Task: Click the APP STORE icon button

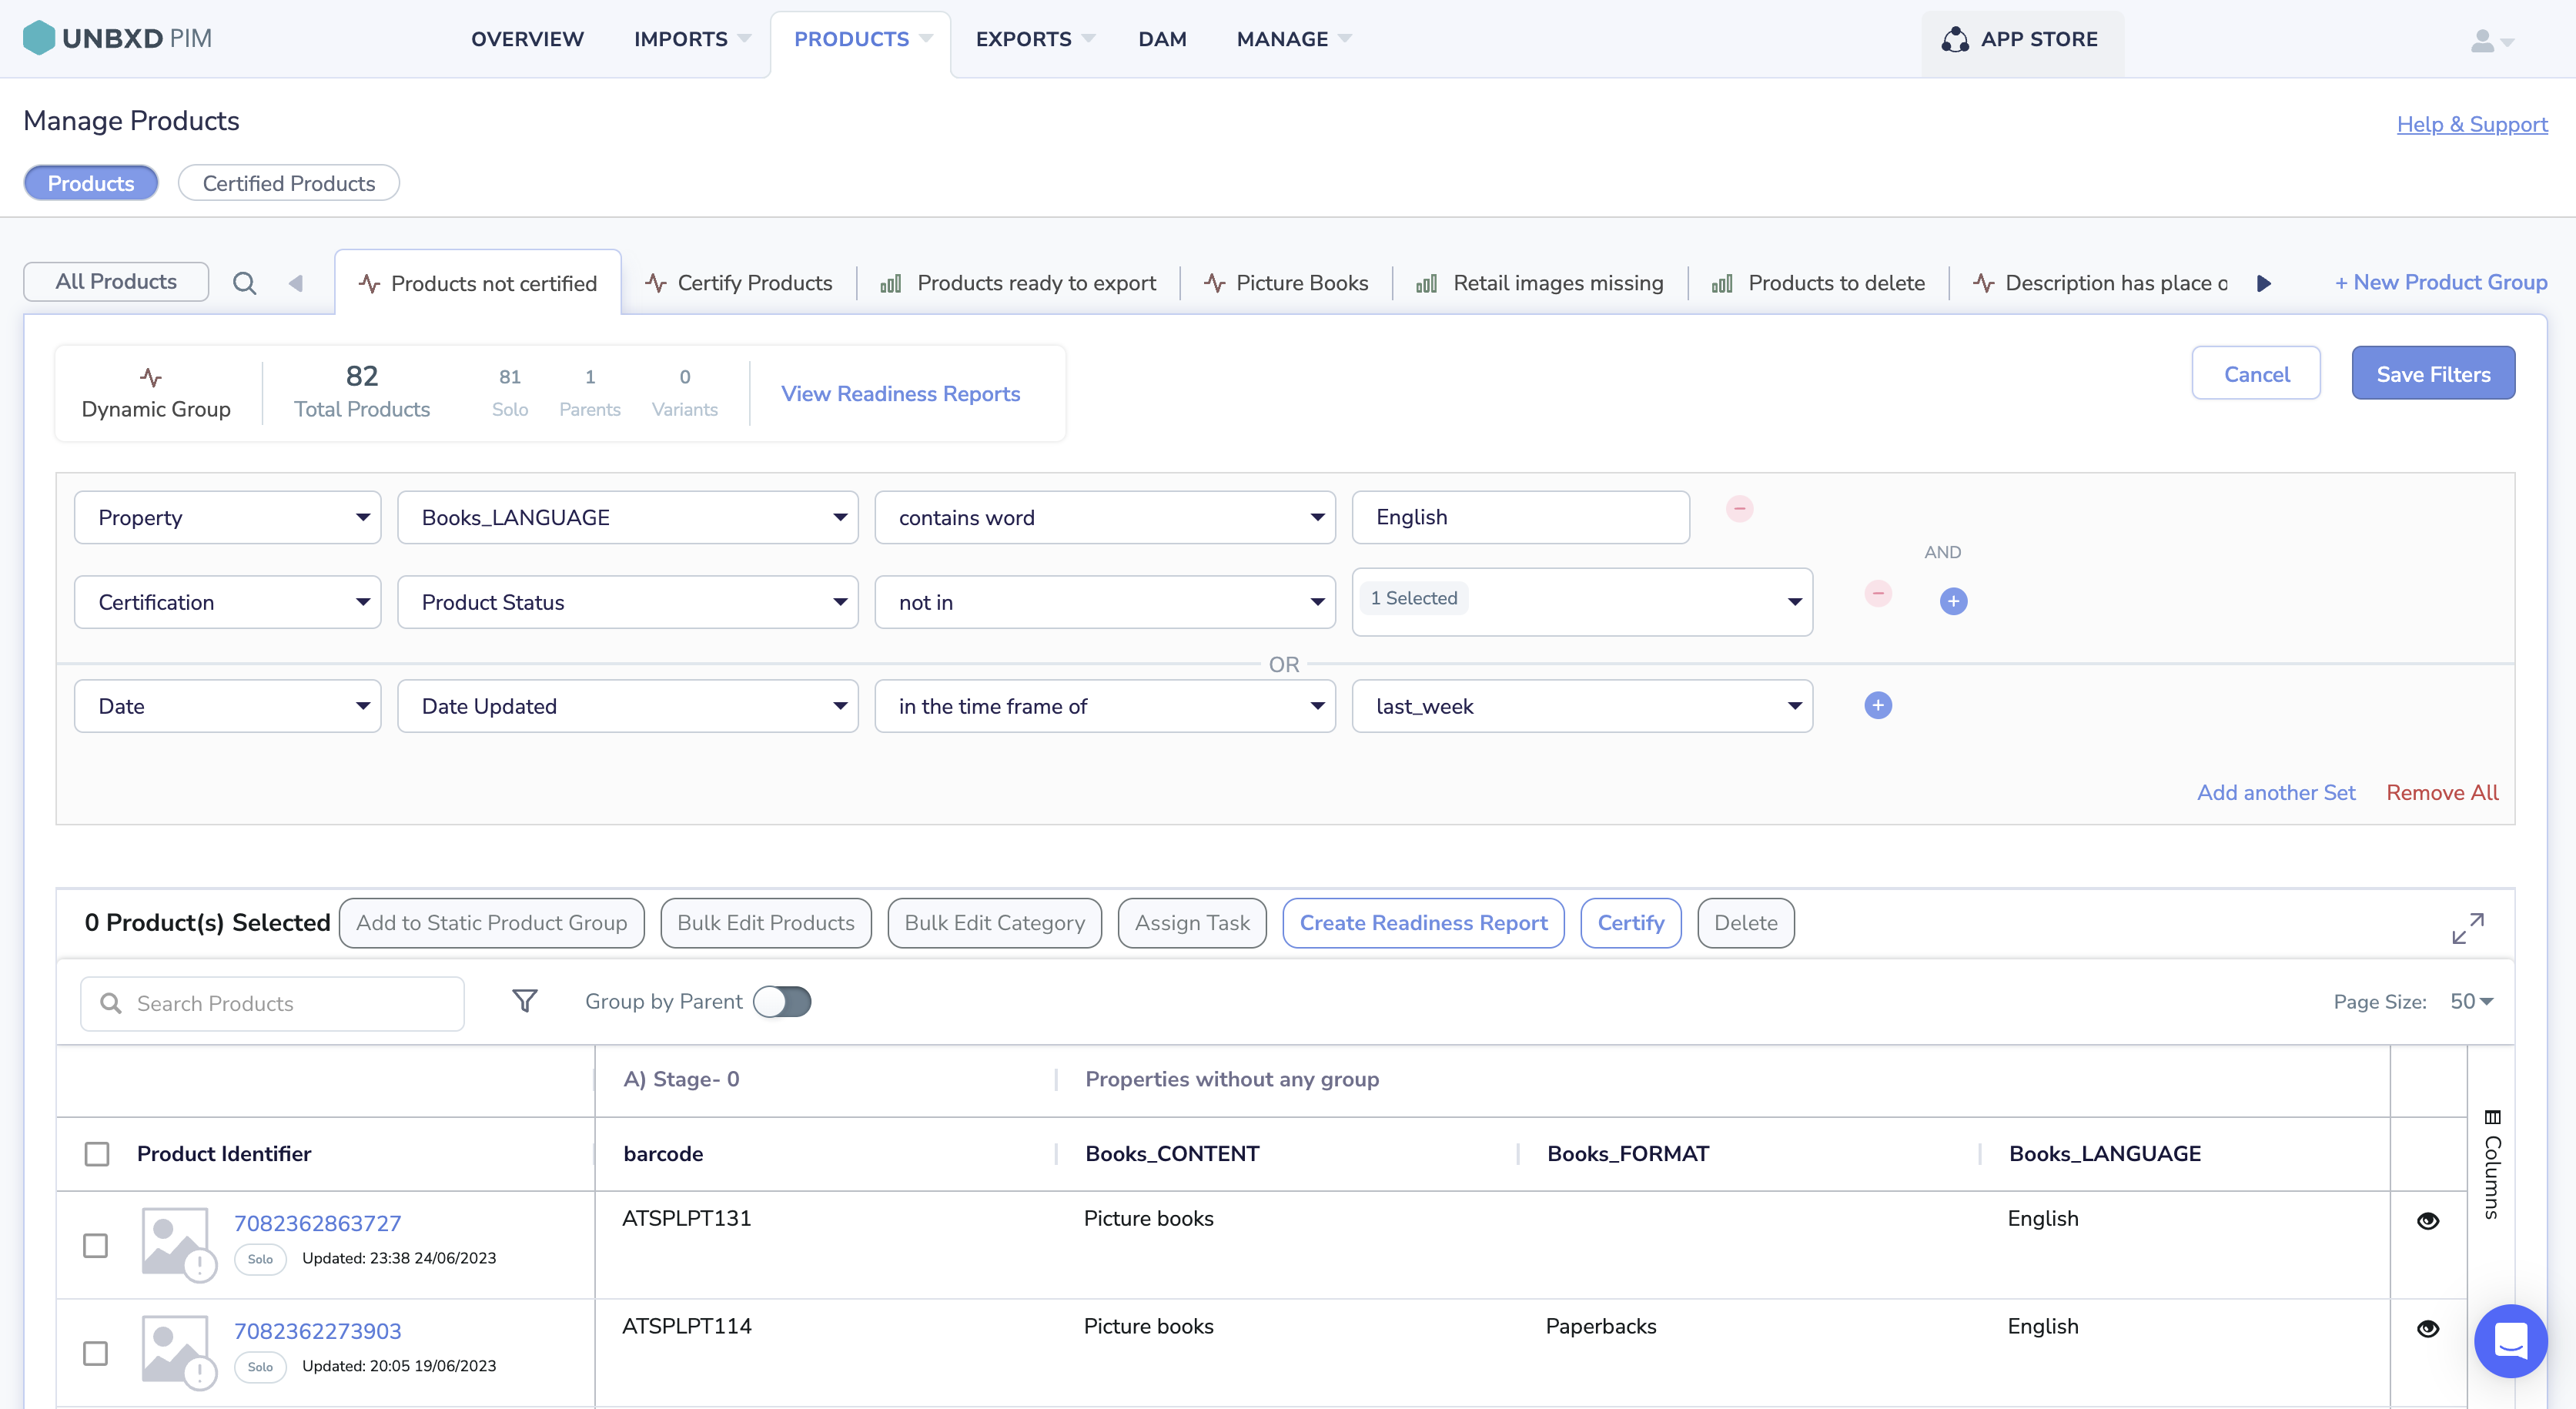Action: click(2021, 39)
